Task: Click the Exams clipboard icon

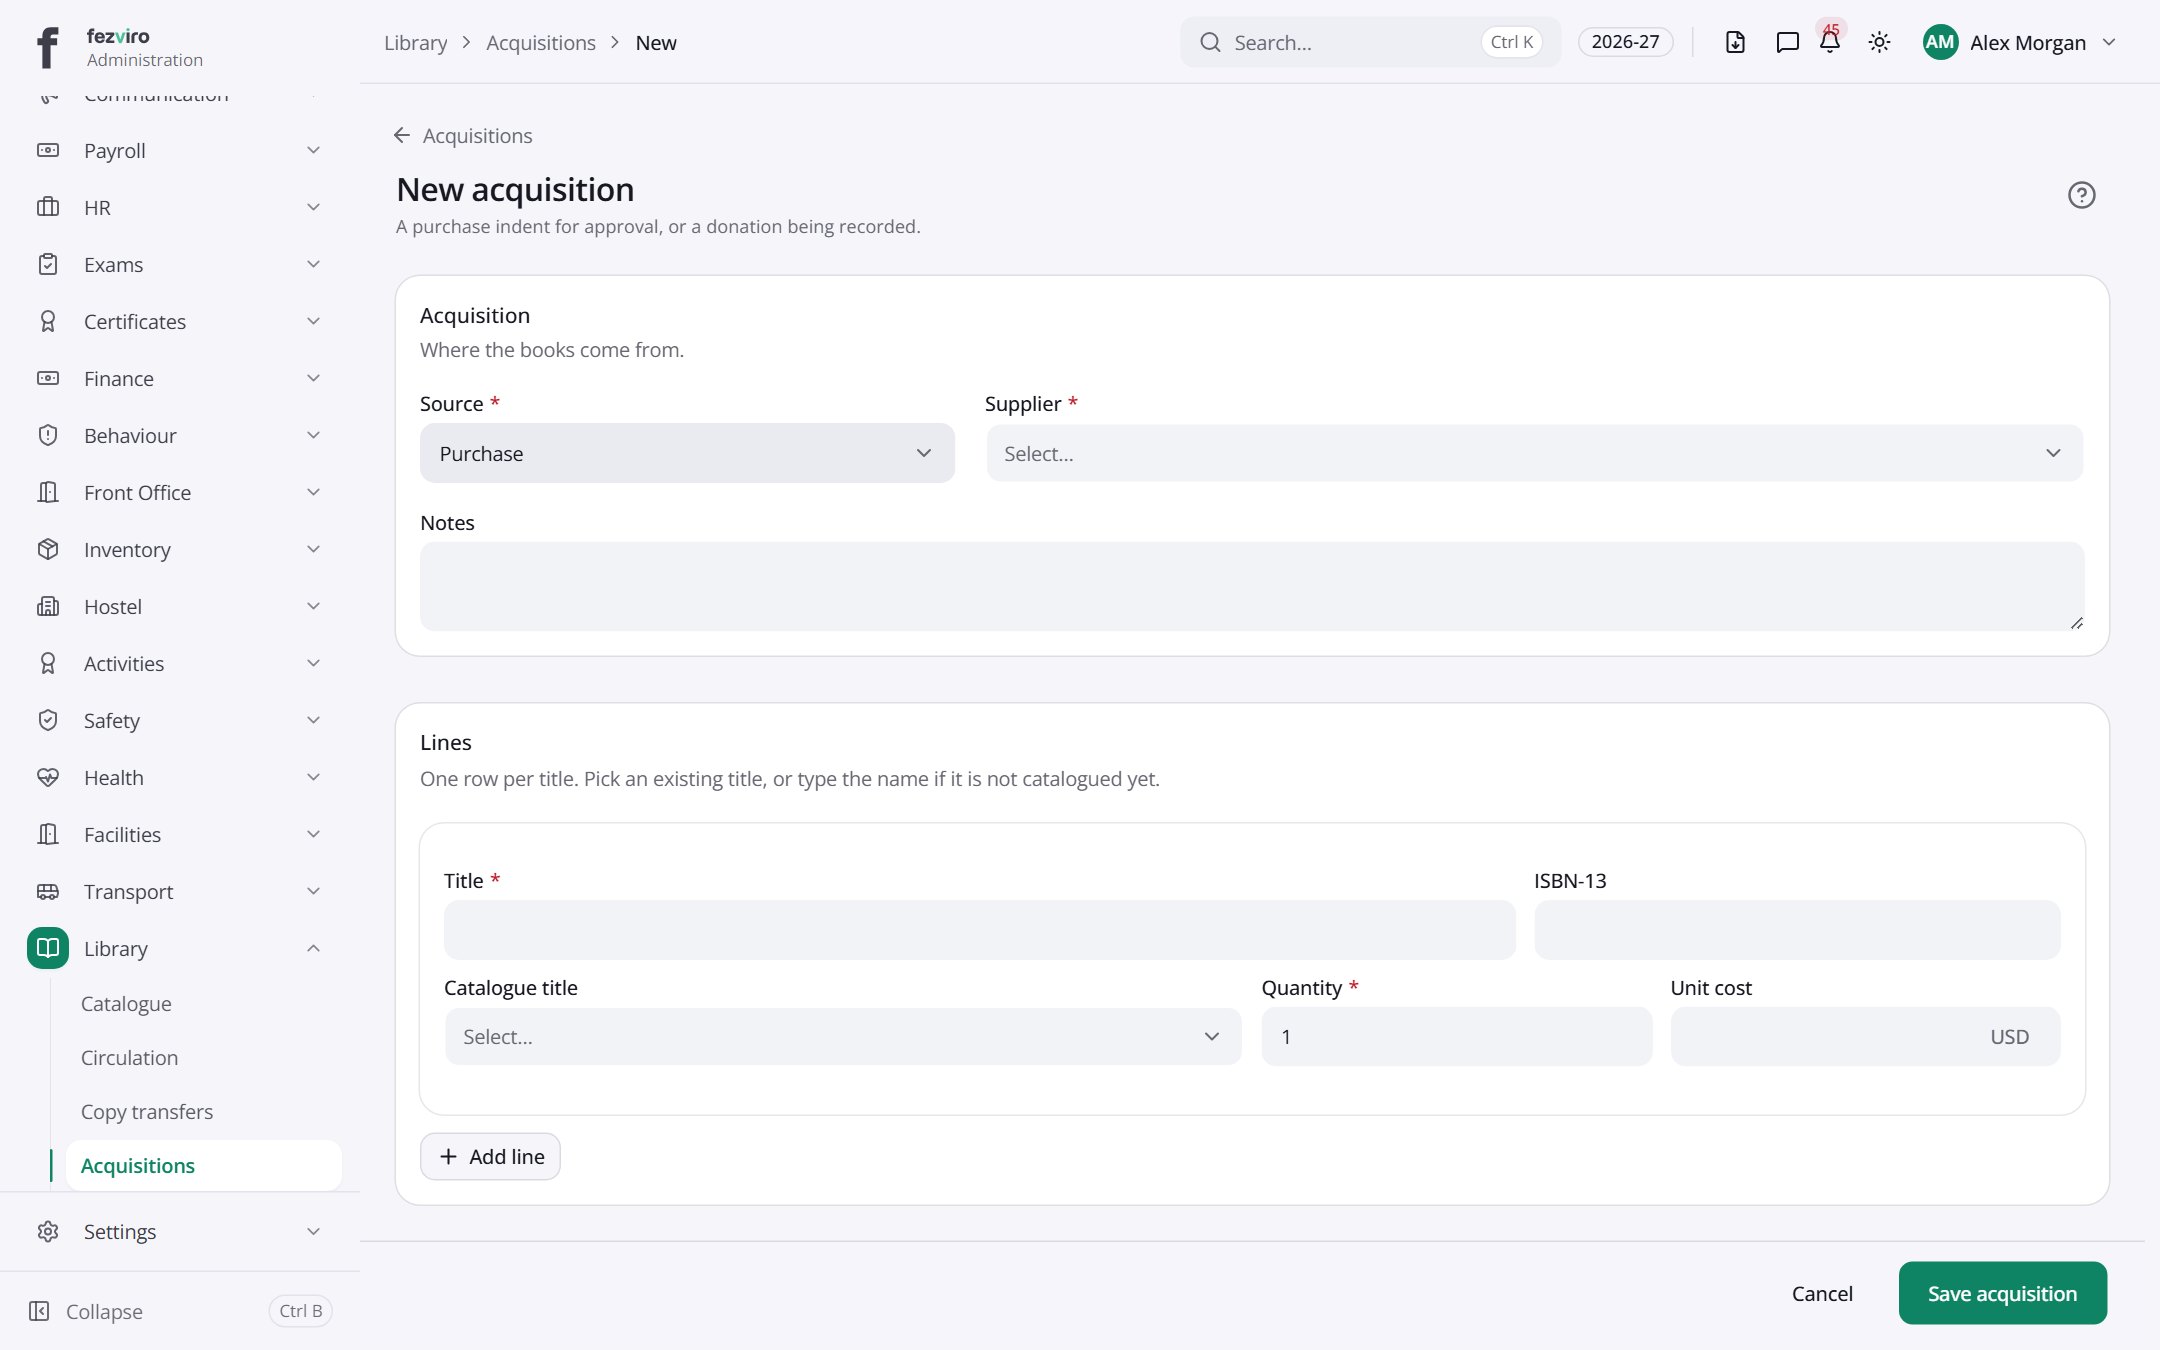Action: pyautogui.click(x=48, y=264)
